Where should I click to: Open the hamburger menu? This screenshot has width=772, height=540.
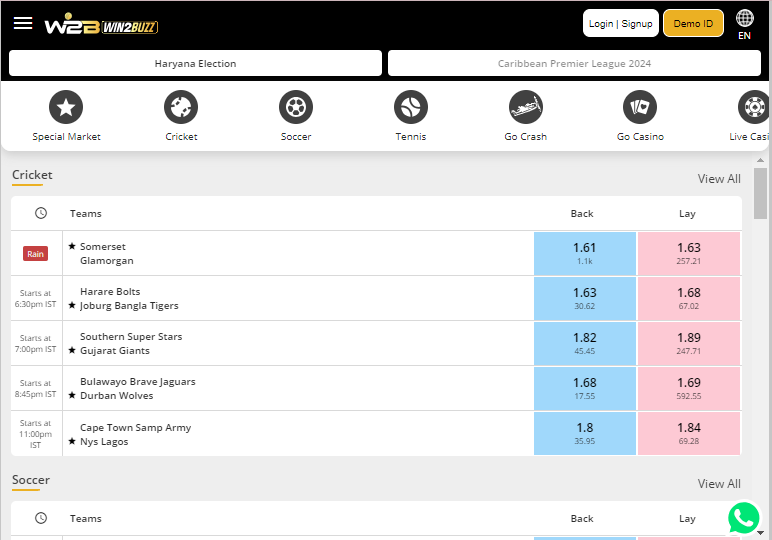coord(23,23)
